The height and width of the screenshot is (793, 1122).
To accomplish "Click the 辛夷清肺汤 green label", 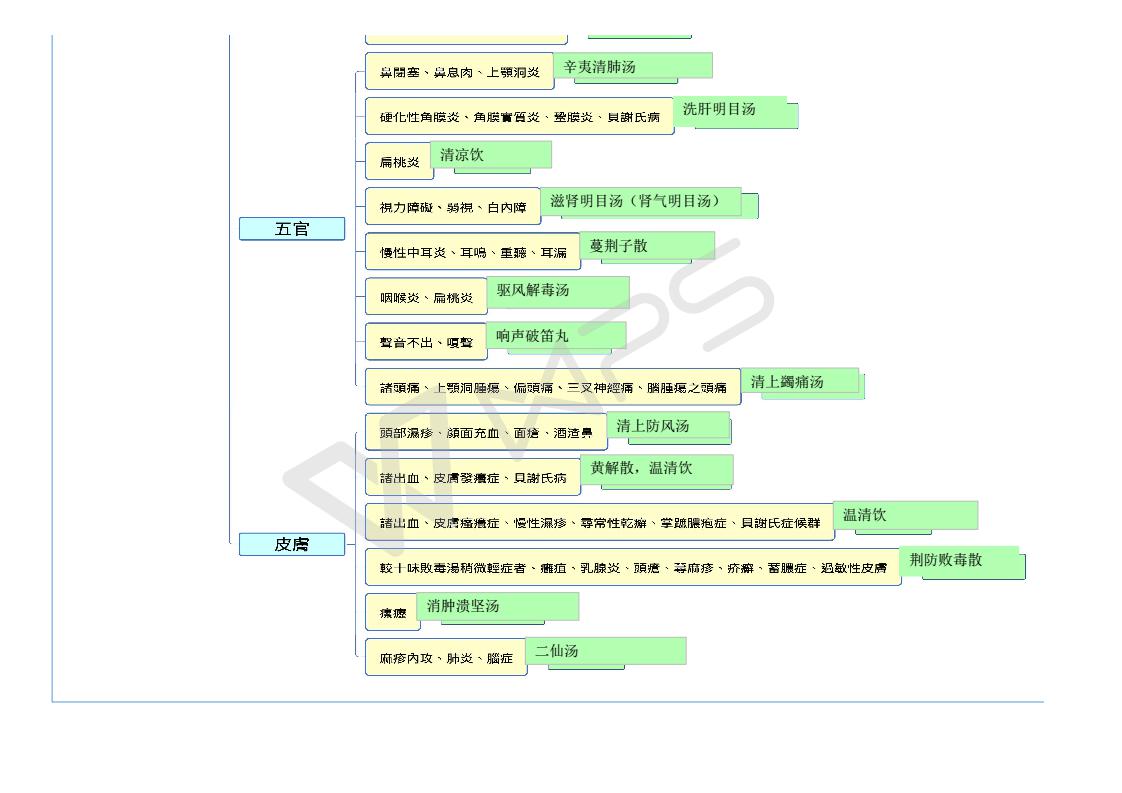I will [632, 66].
